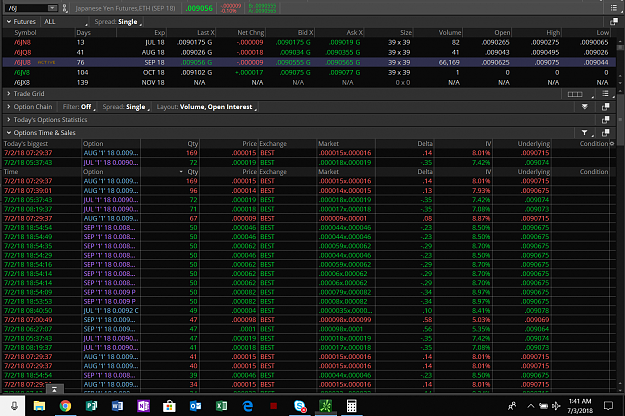Sort futures by Volume column header

(450, 33)
